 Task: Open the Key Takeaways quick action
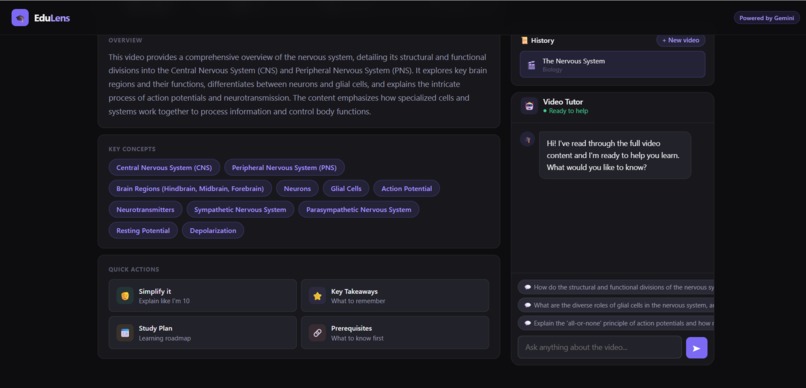pyautogui.click(x=395, y=295)
